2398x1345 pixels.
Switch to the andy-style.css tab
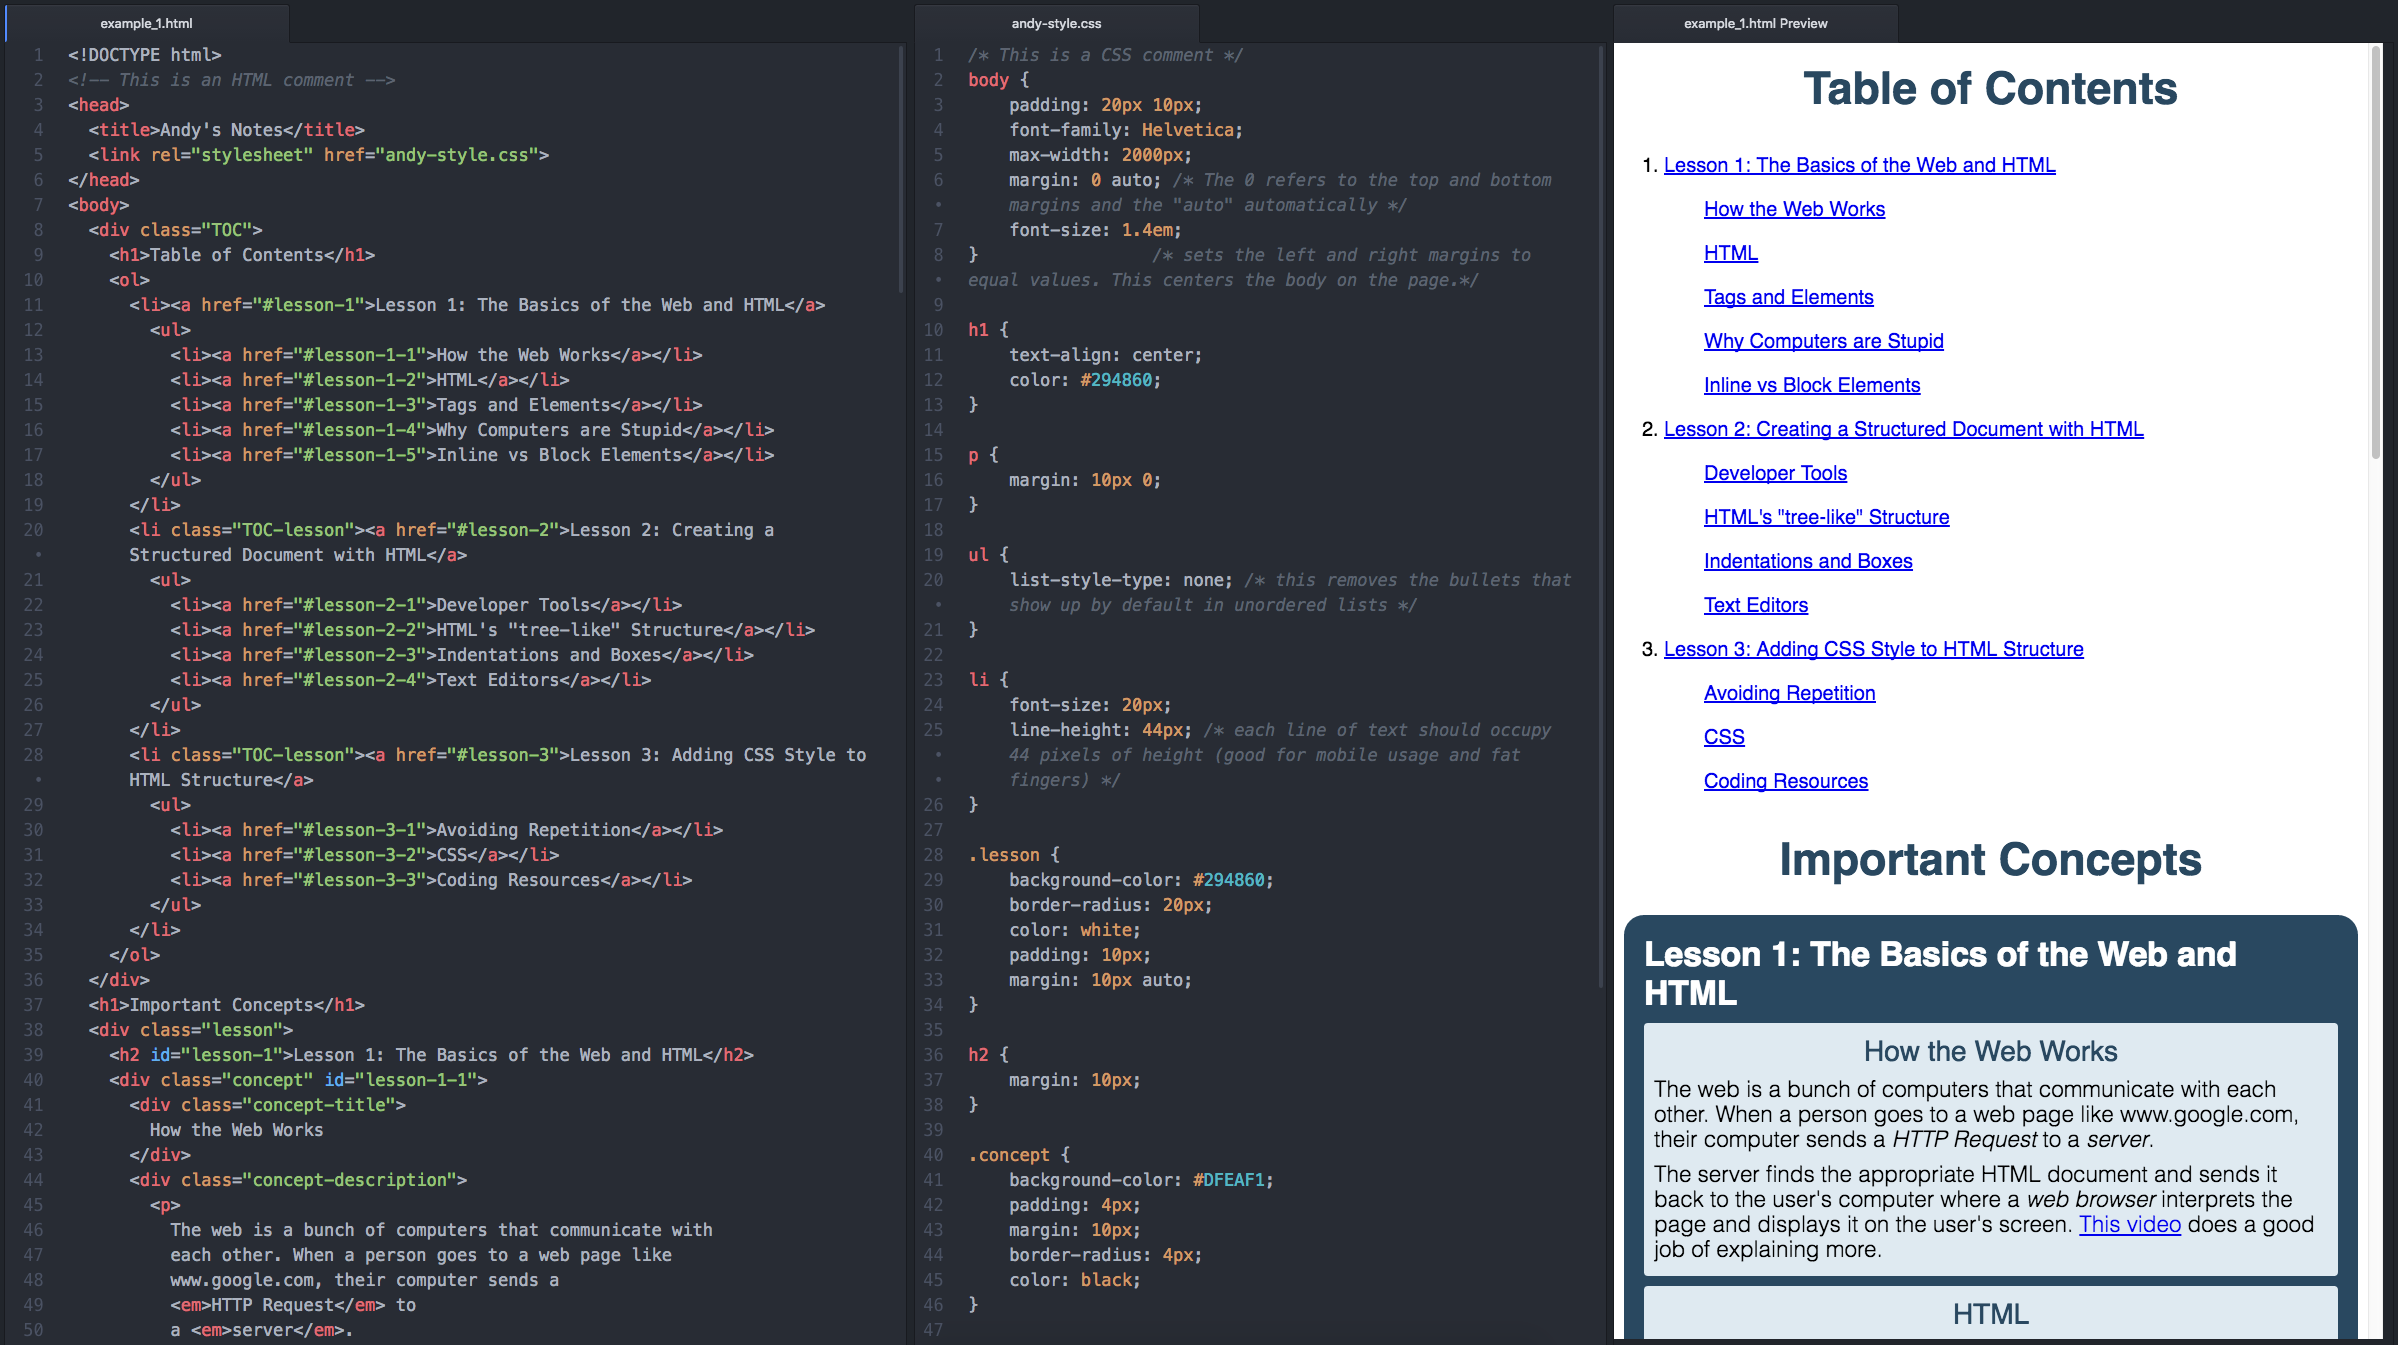point(1054,22)
